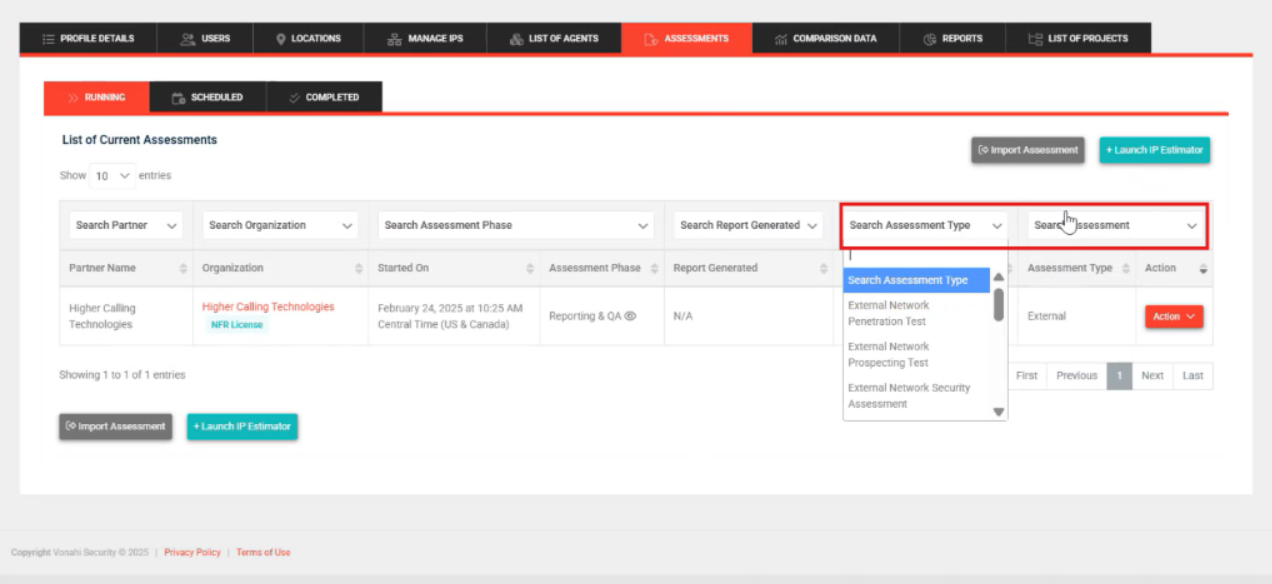Click the Action column sort icon

(1203, 268)
